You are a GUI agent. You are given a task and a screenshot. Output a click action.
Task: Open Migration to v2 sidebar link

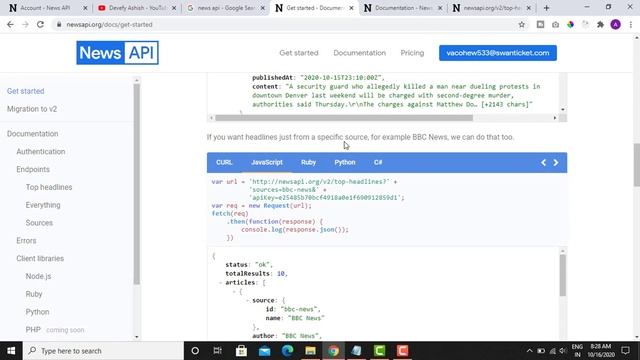(x=32, y=109)
